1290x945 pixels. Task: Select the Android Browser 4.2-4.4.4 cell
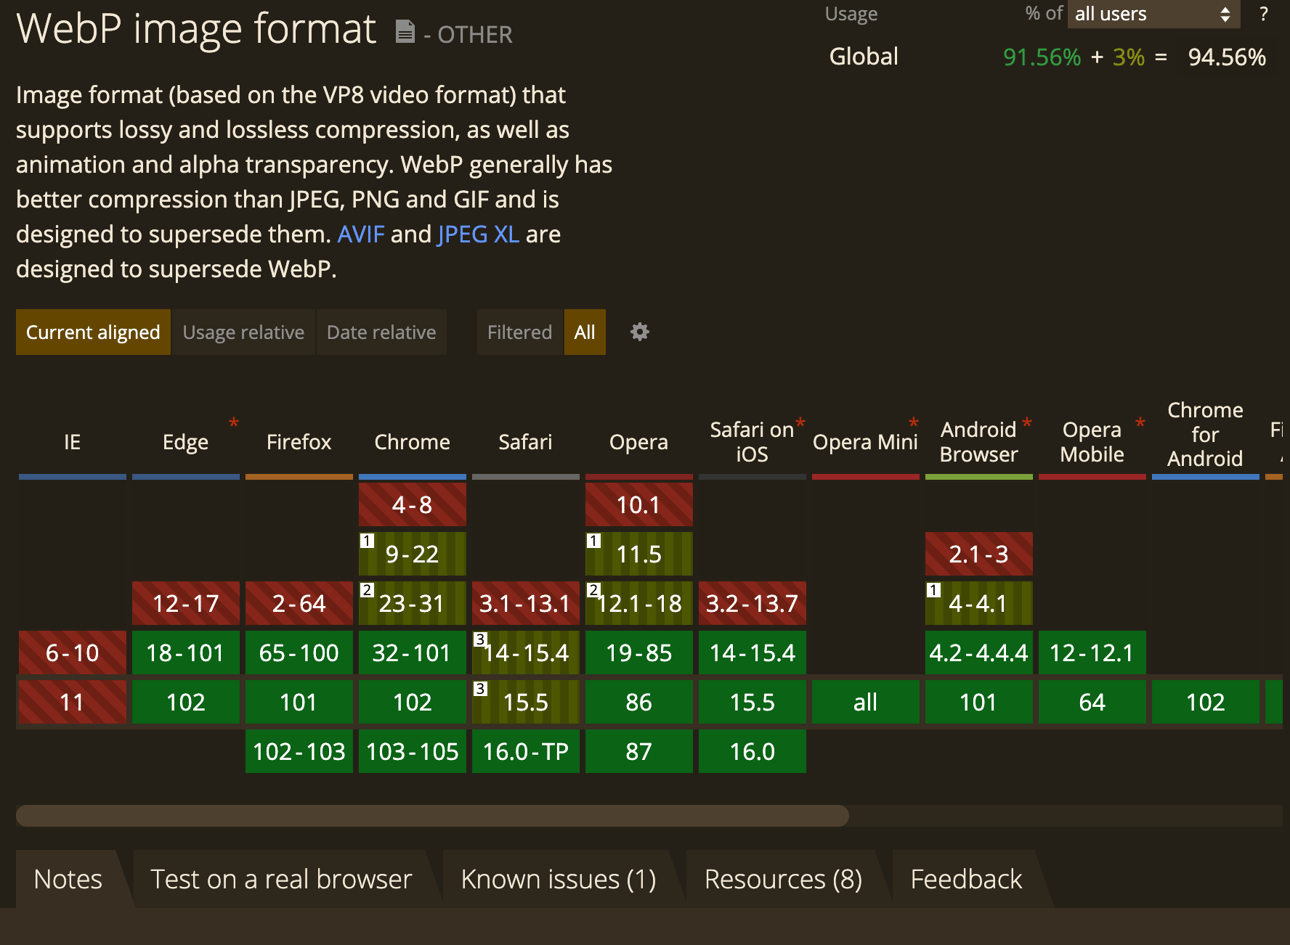pos(979,653)
